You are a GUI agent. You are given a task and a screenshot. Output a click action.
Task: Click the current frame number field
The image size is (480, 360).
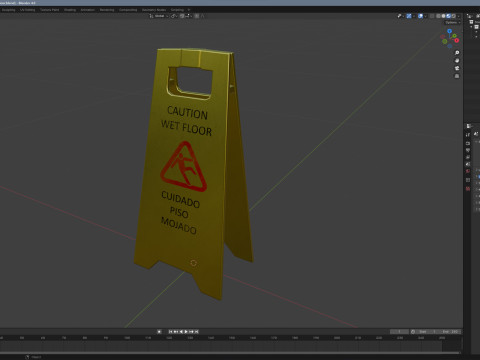coord(399,332)
